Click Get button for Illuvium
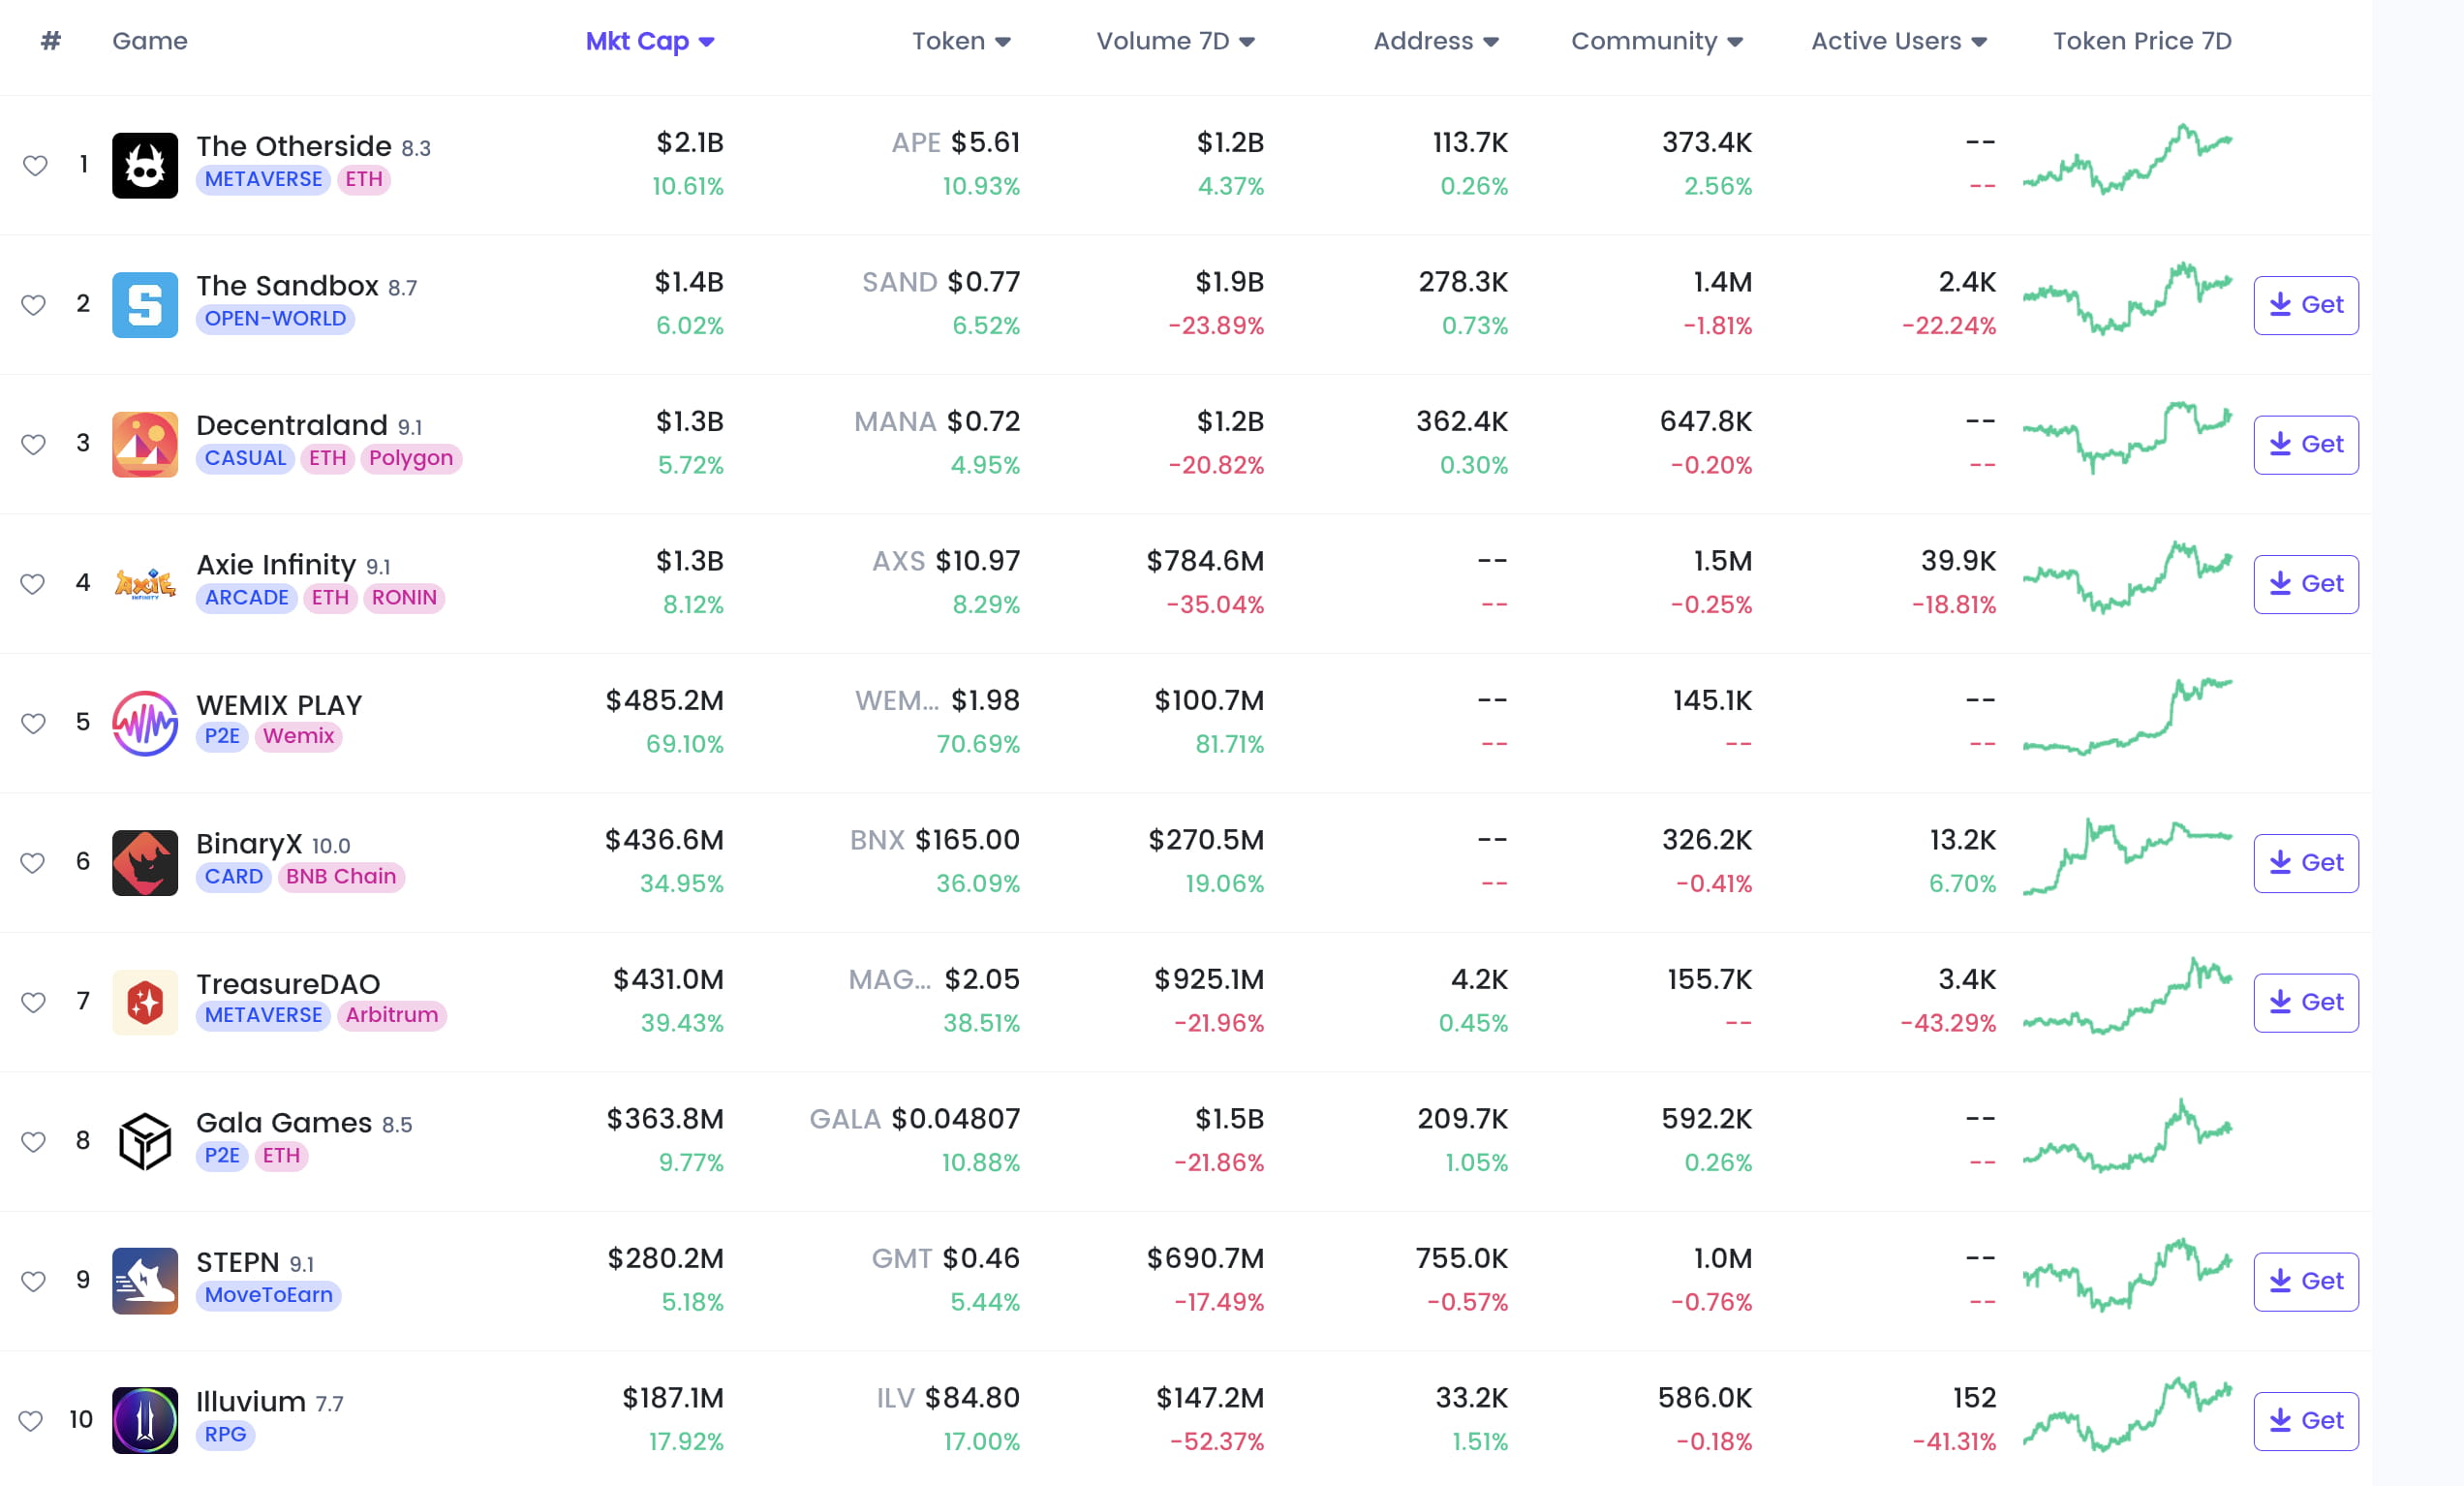The width and height of the screenshot is (2464, 1486). pyautogui.click(x=2305, y=1421)
